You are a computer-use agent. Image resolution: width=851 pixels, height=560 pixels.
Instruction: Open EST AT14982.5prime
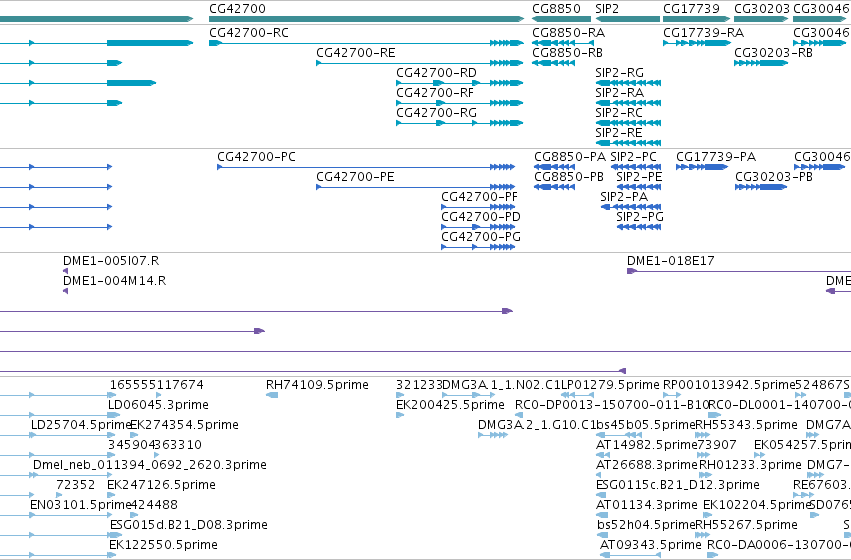(603, 455)
